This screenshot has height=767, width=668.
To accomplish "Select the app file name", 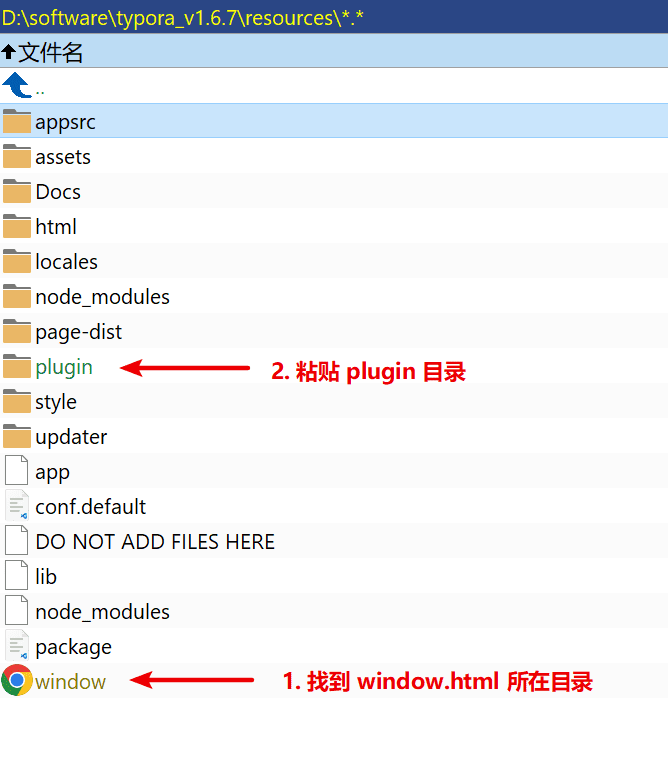I will (52, 473).
